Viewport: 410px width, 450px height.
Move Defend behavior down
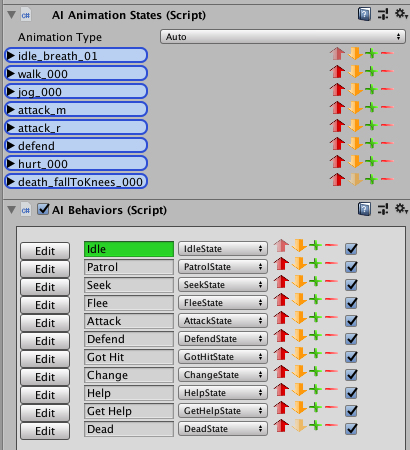tap(299, 336)
